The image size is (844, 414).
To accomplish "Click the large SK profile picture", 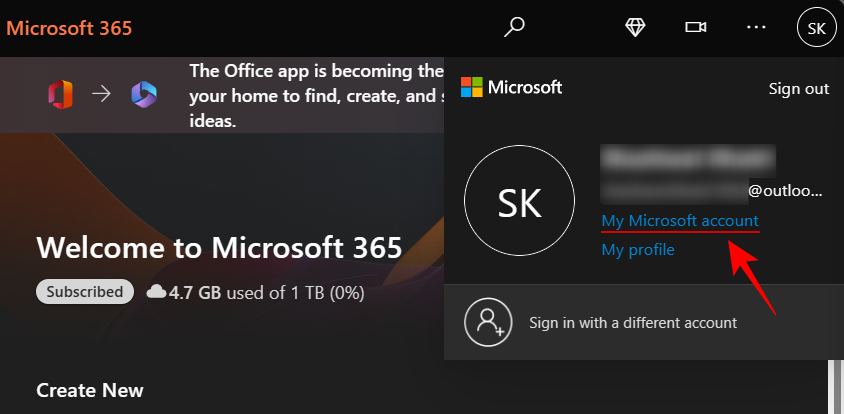I will (519, 204).
